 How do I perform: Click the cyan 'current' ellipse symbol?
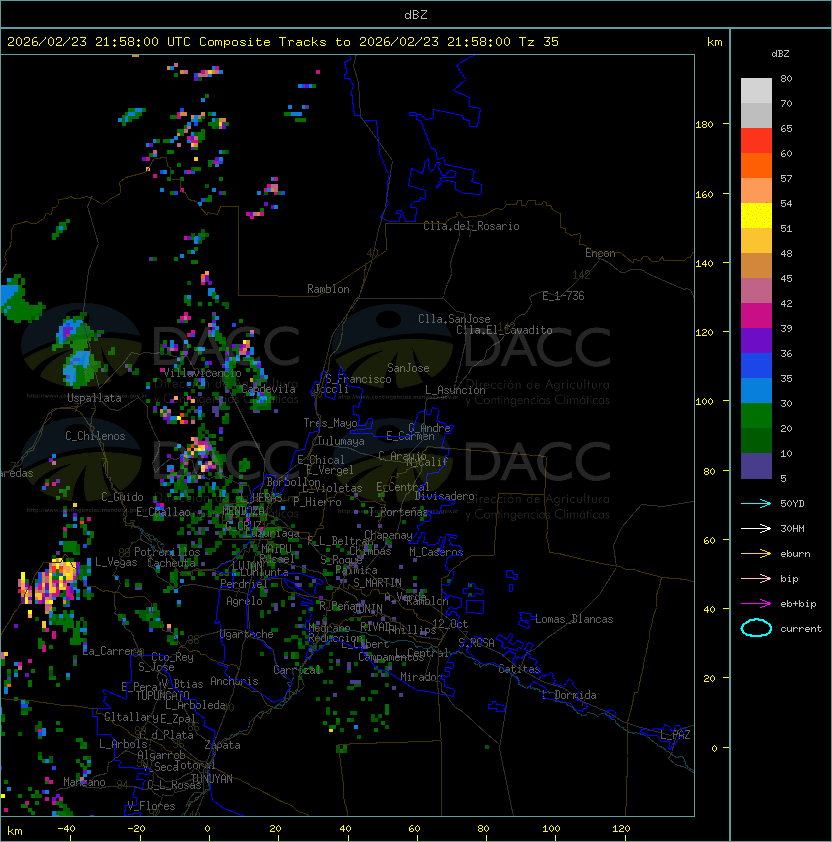pos(756,628)
